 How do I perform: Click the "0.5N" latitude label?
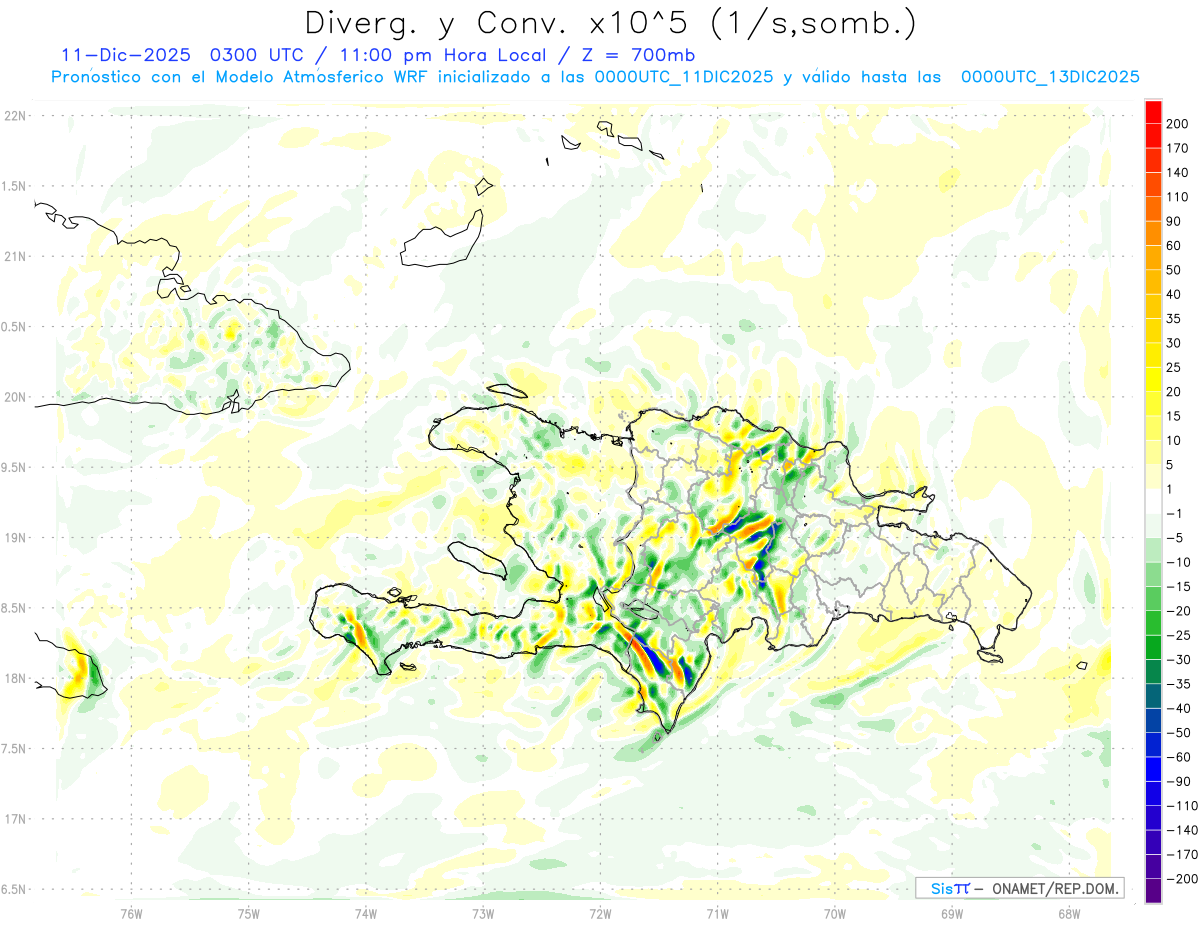14,327
